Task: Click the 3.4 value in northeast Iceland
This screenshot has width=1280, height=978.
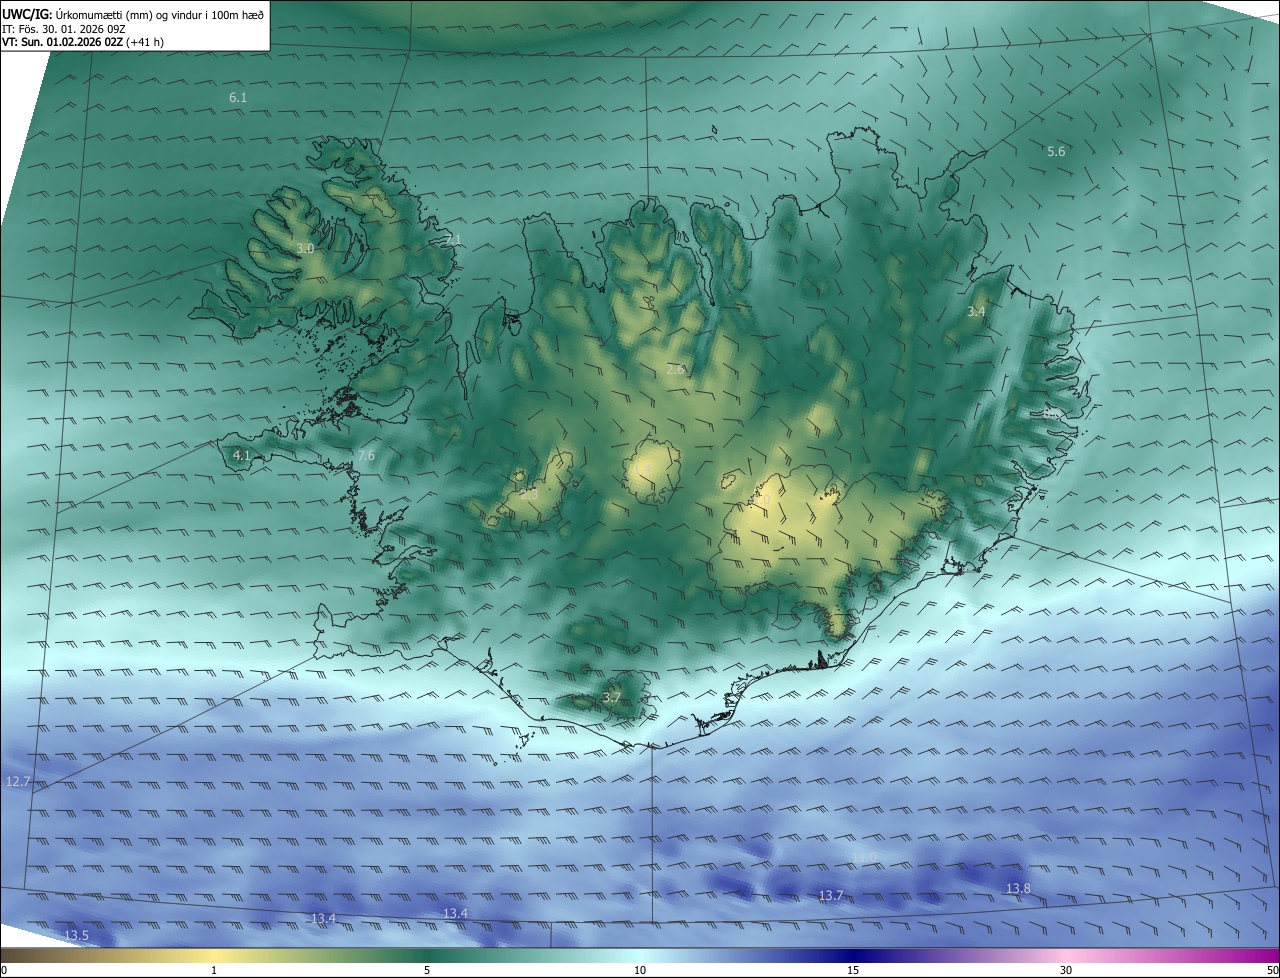Action: point(976,312)
